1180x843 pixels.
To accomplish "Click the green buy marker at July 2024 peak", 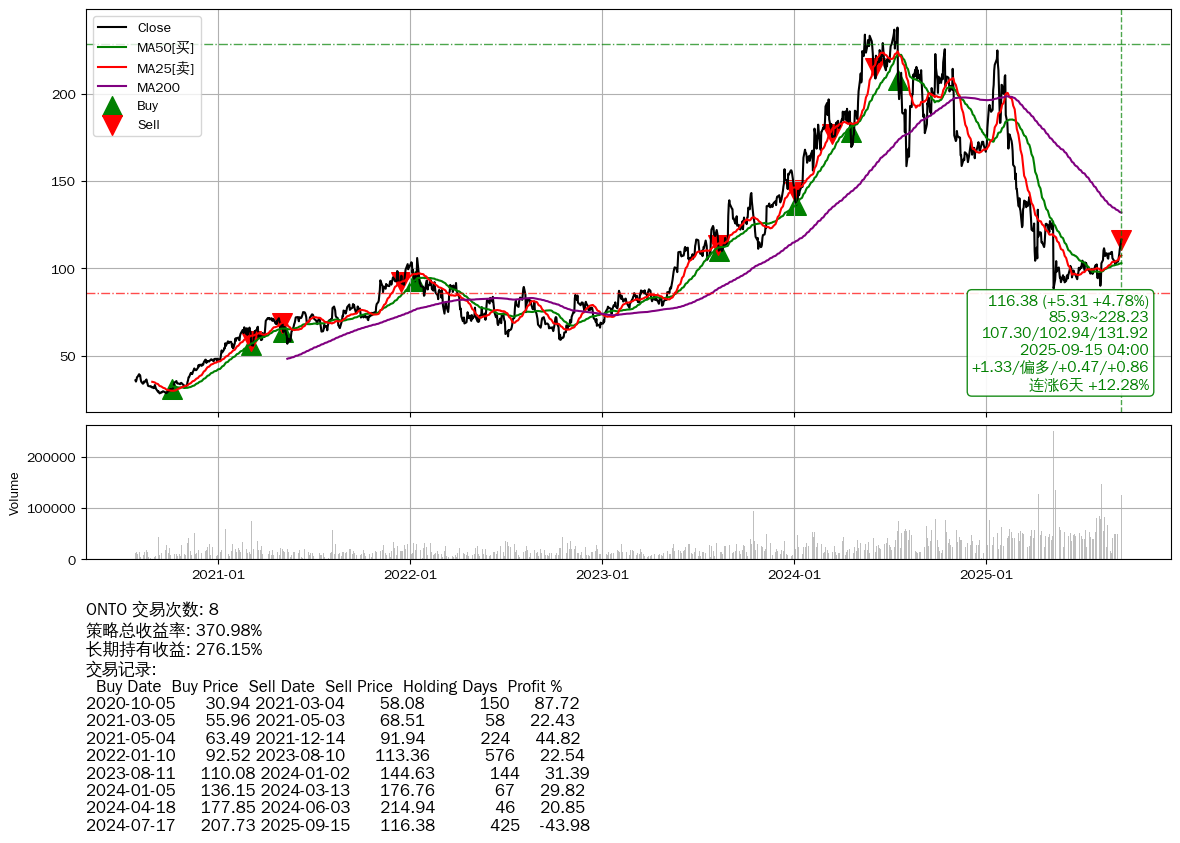I will (898, 79).
